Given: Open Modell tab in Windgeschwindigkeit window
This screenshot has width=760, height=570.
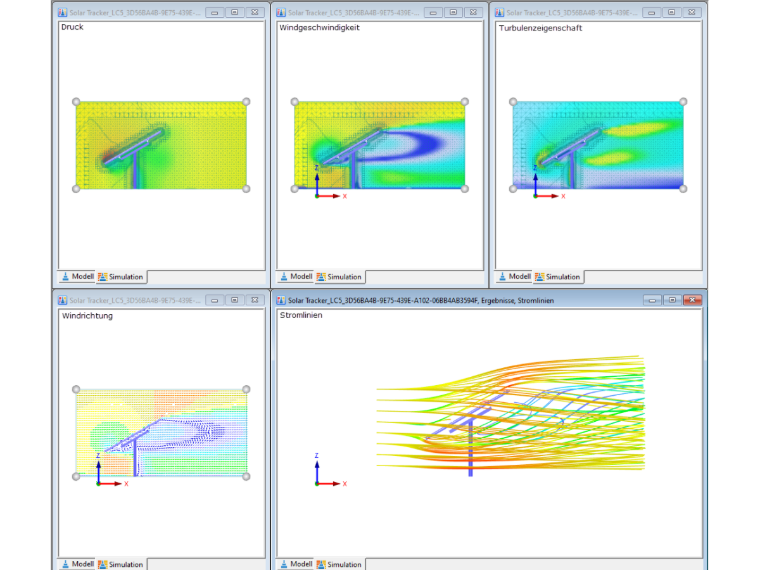Looking at the screenshot, I should click(x=296, y=277).
